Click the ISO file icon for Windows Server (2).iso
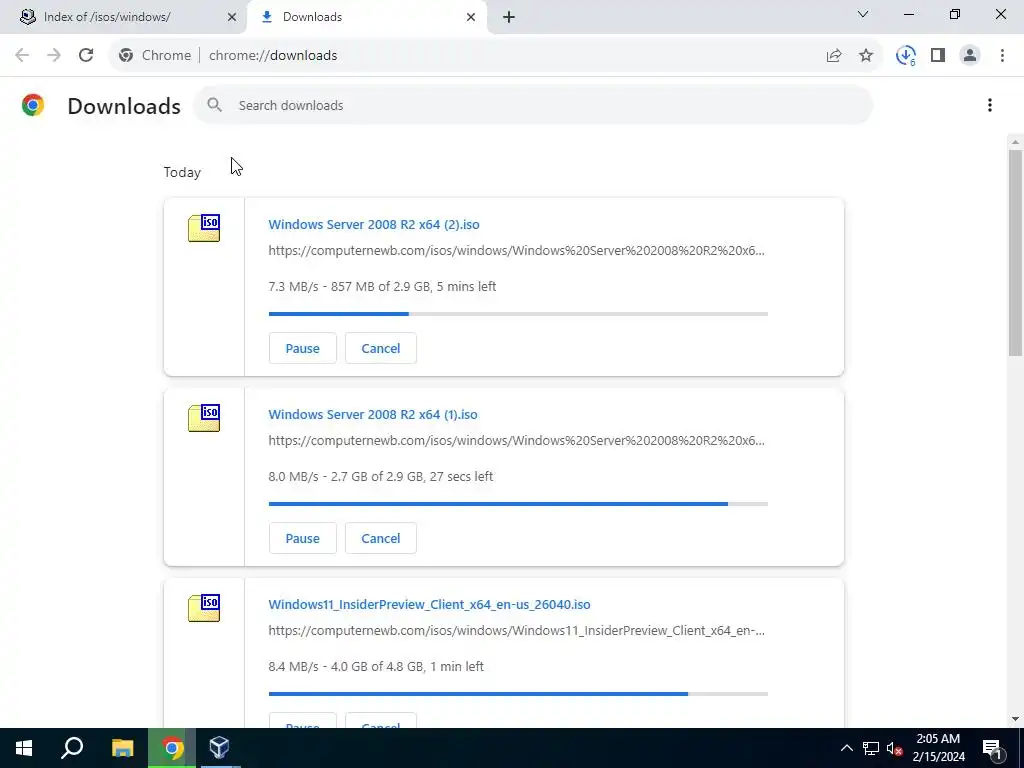The image size is (1024, 768). point(204,228)
